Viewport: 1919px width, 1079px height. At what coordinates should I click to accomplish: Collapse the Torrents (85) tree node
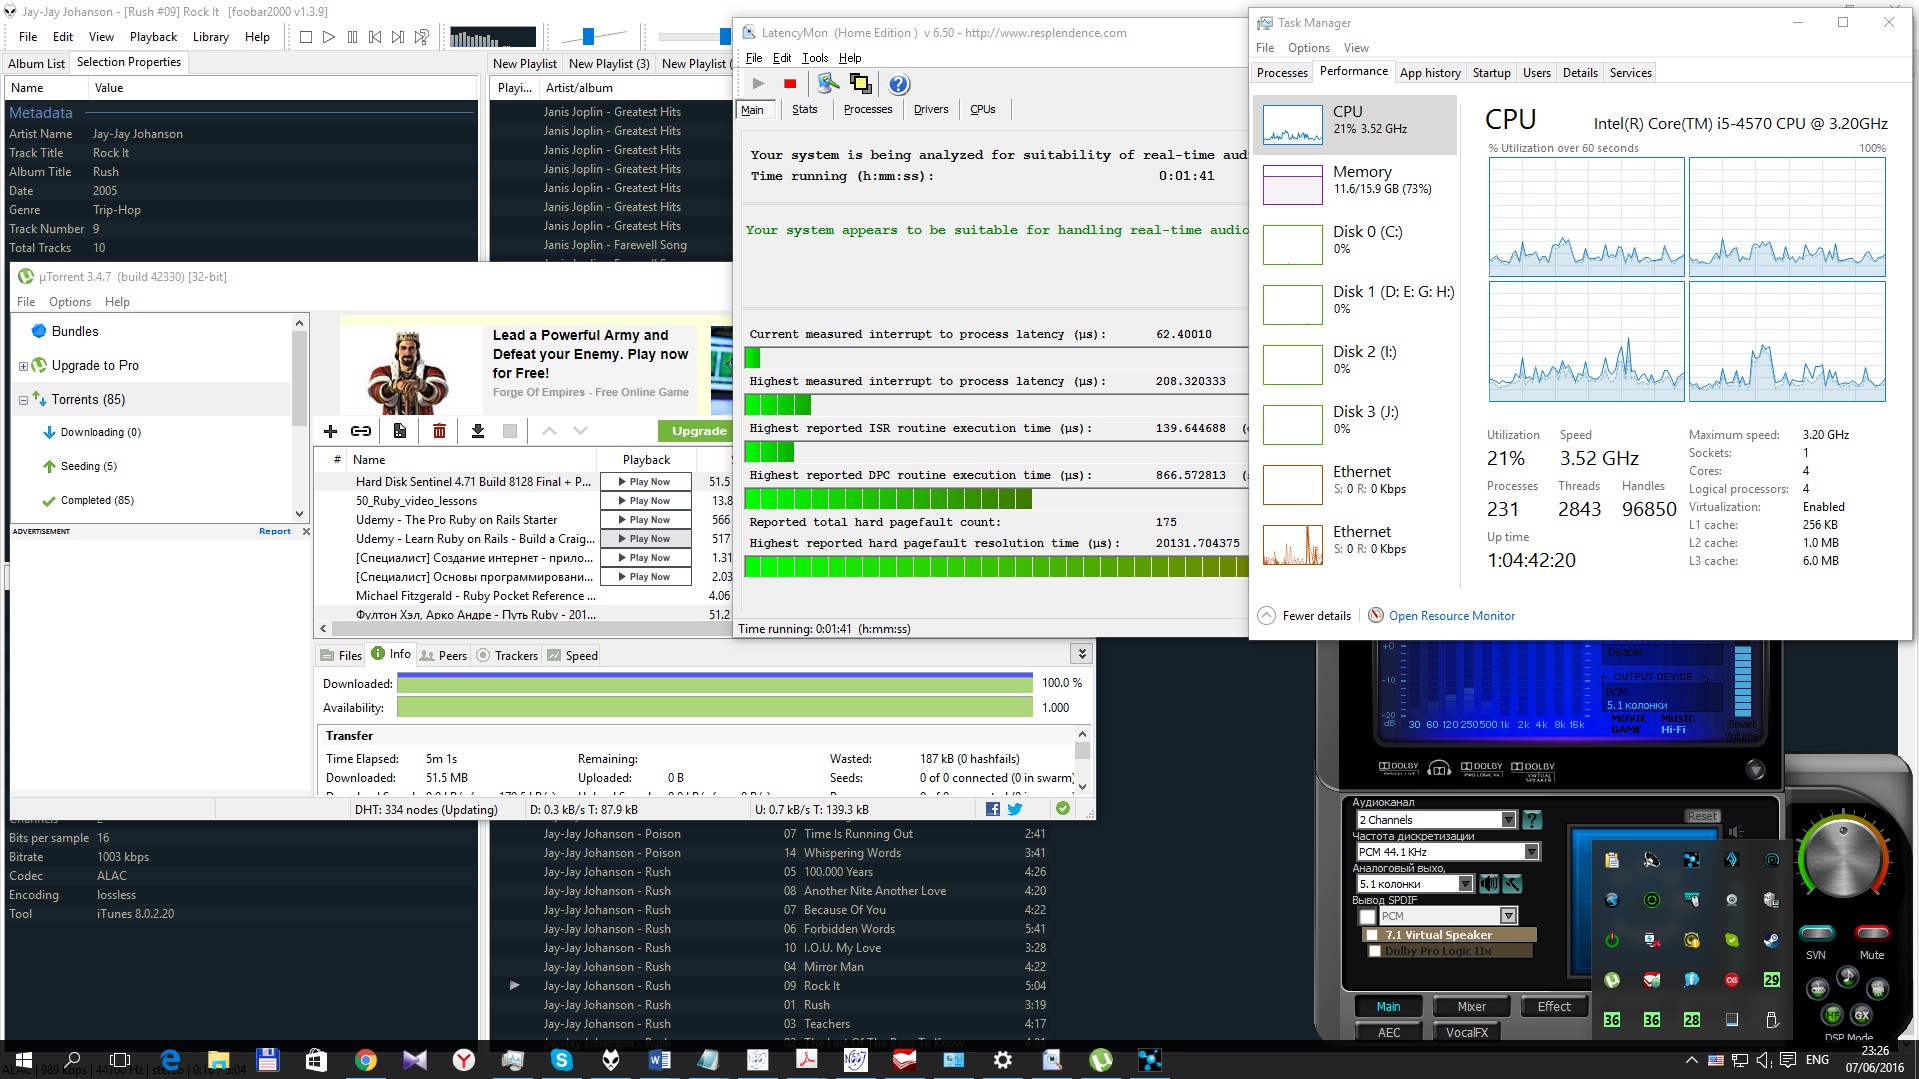pyautogui.click(x=23, y=400)
